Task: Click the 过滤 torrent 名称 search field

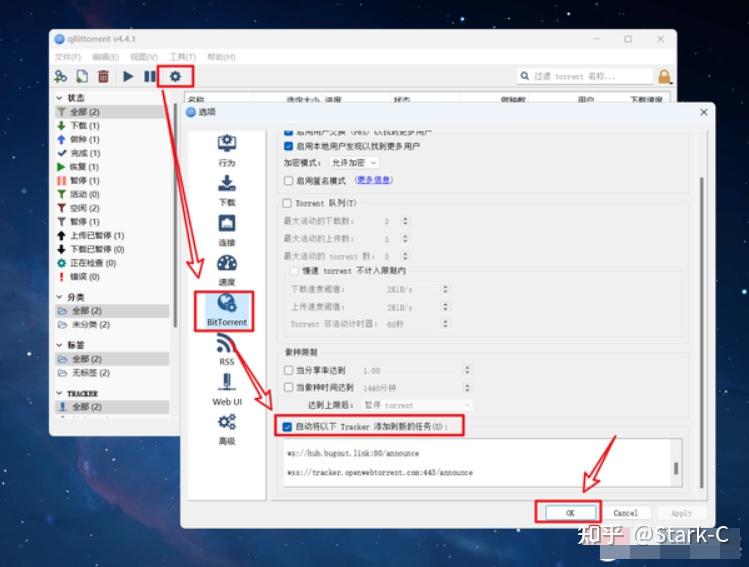Action: (x=586, y=76)
